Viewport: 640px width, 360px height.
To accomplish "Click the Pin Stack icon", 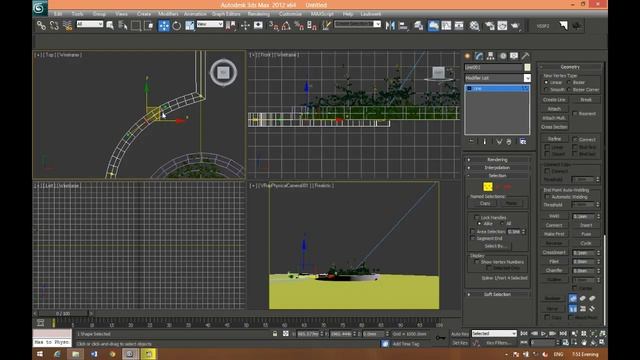I will [x=471, y=141].
